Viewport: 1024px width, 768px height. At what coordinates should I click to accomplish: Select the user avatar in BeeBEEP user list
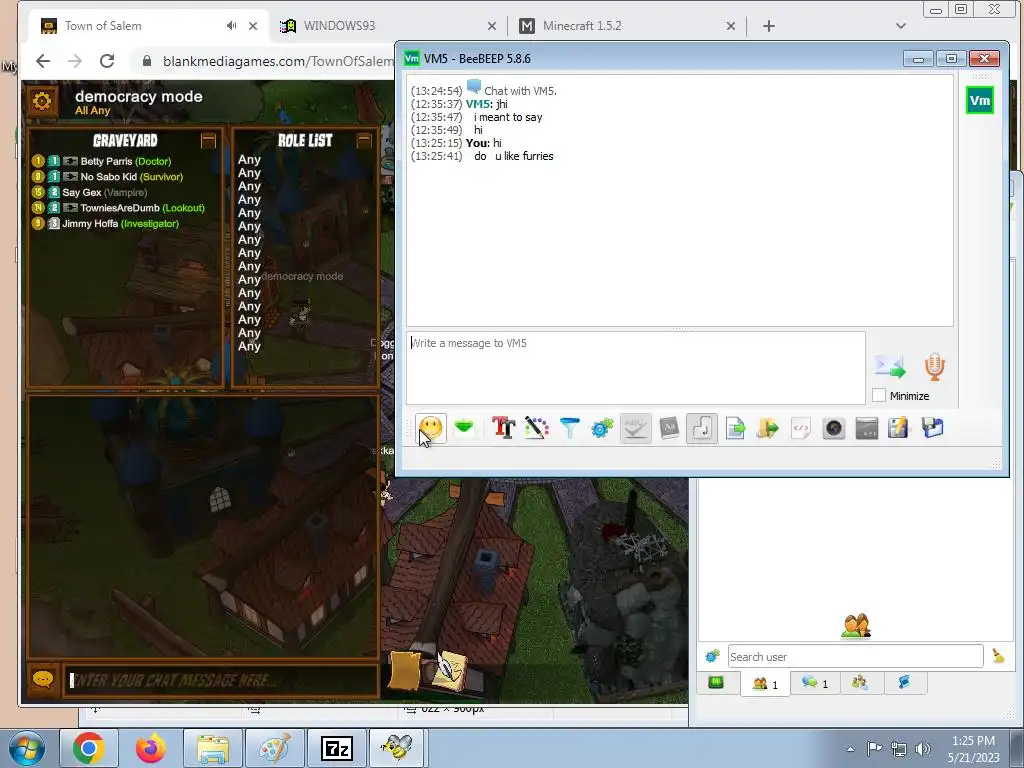(856, 626)
